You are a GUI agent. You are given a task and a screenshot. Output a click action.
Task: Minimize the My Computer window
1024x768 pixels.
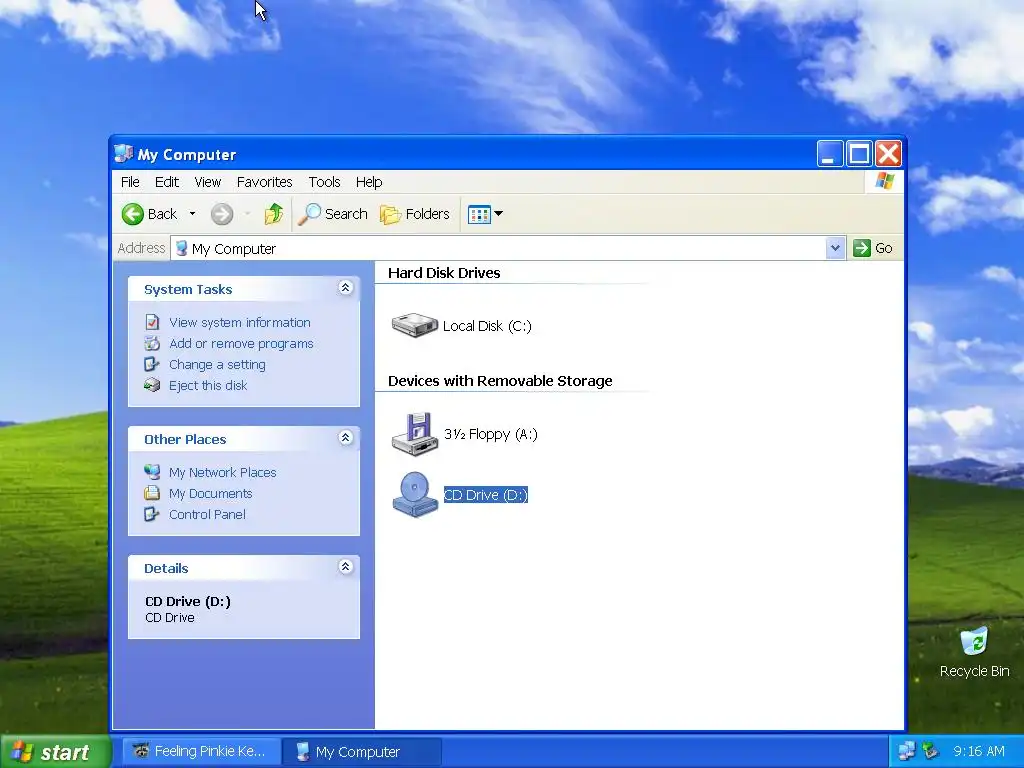pyautogui.click(x=829, y=154)
